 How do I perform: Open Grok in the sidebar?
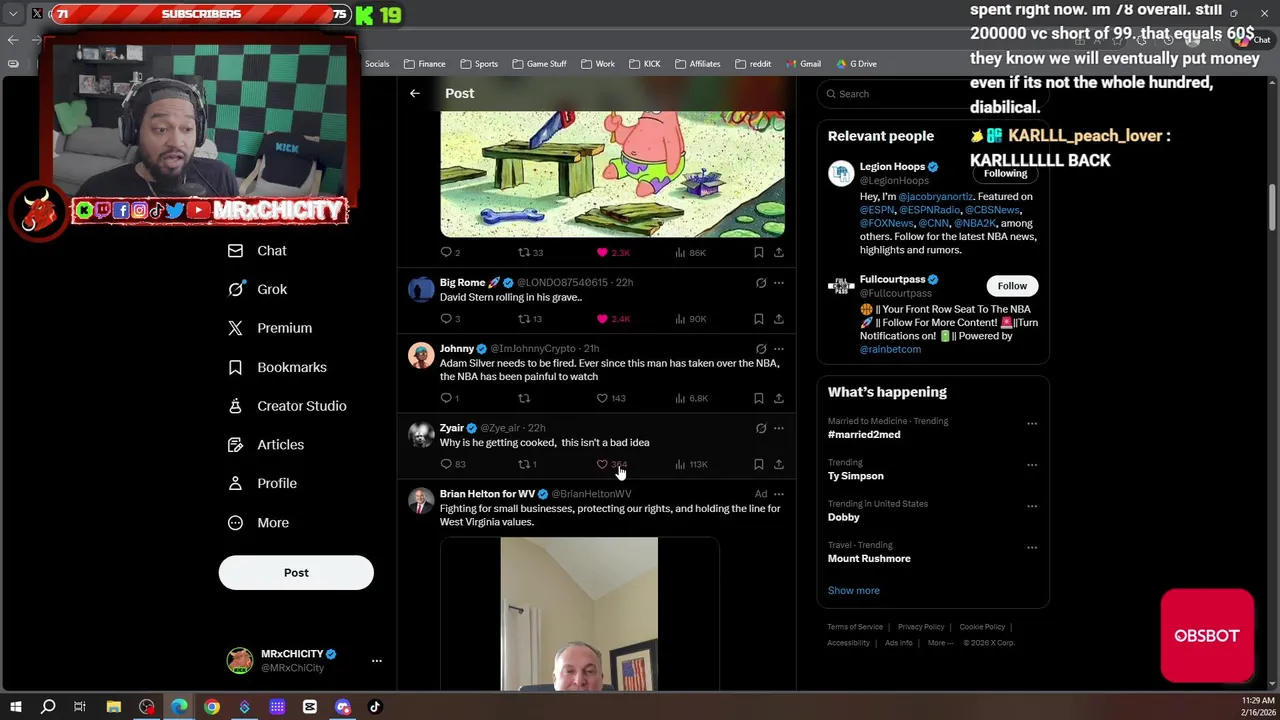tap(257, 289)
